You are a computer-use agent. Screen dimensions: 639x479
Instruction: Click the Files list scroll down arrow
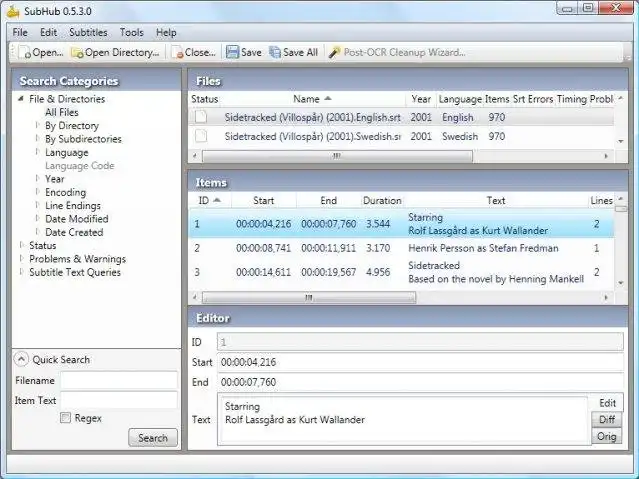pos(621,141)
